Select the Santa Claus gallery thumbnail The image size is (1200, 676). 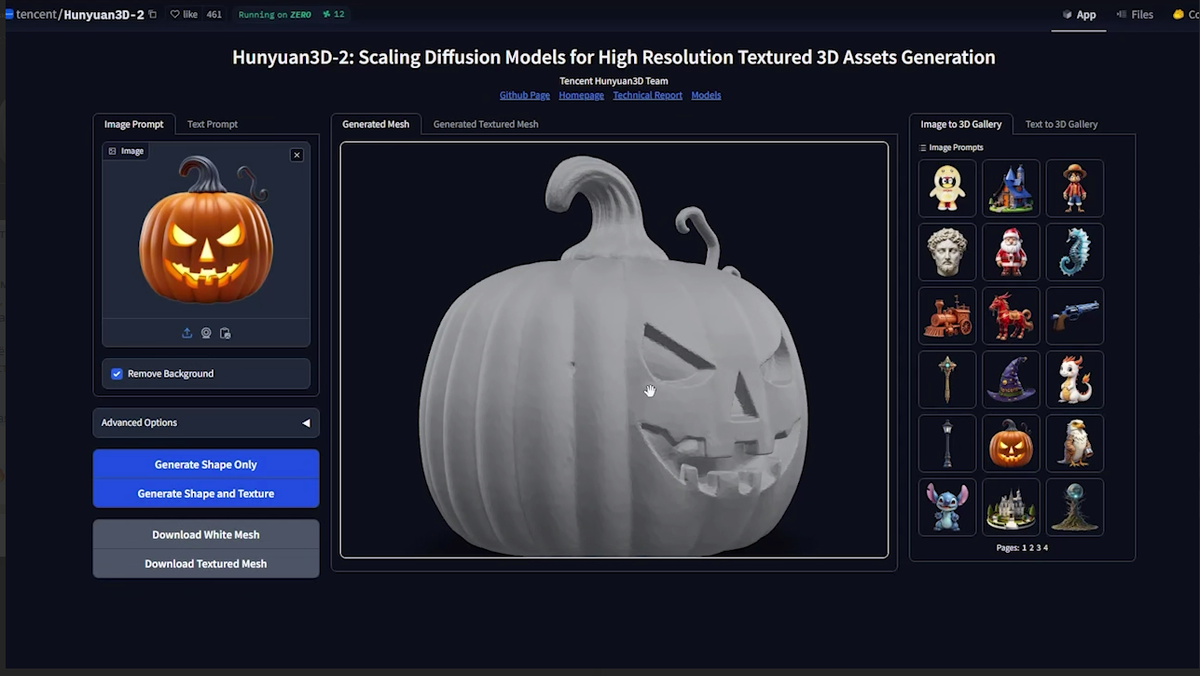point(1011,251)
